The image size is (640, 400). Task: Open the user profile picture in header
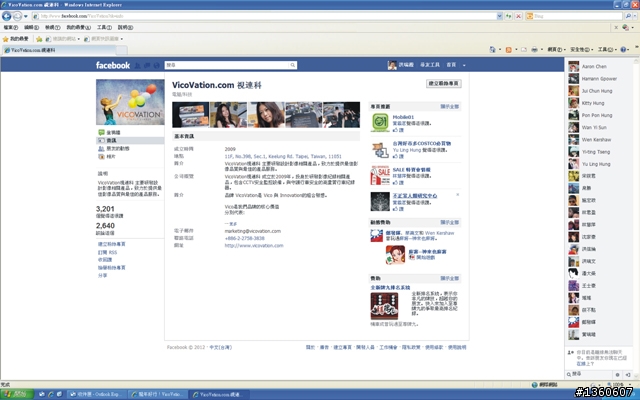[392, 65]
